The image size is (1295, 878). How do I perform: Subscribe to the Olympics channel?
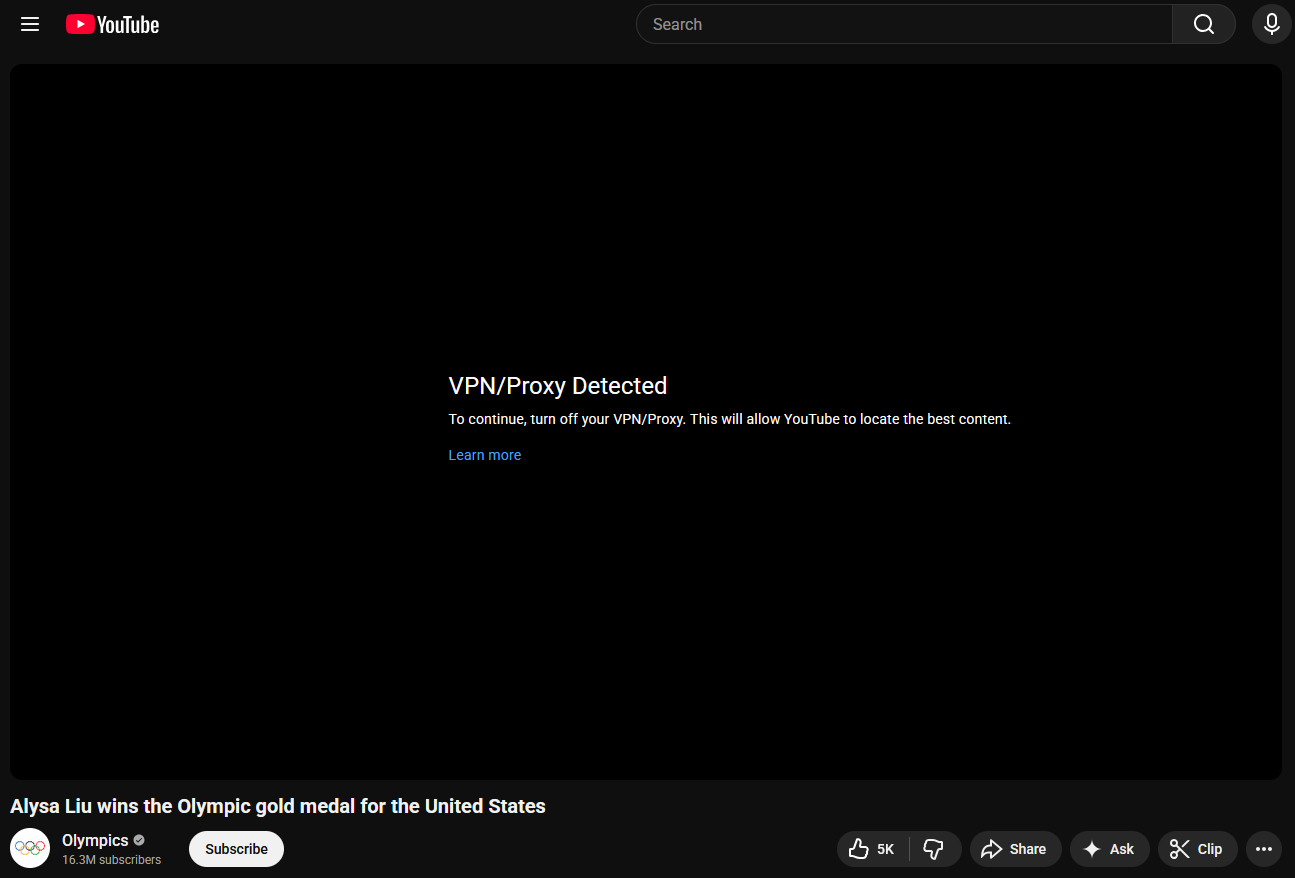coord(236,849)
